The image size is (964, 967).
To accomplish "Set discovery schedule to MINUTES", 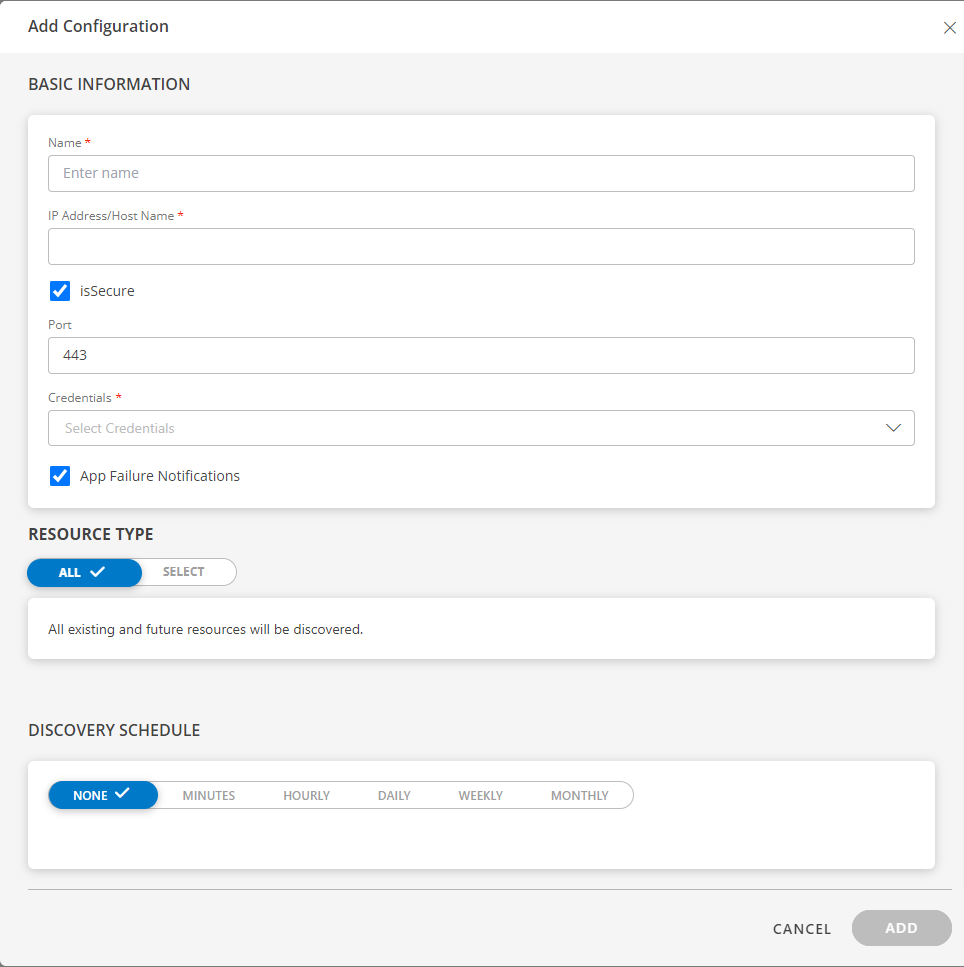I will tap(208, 796).
